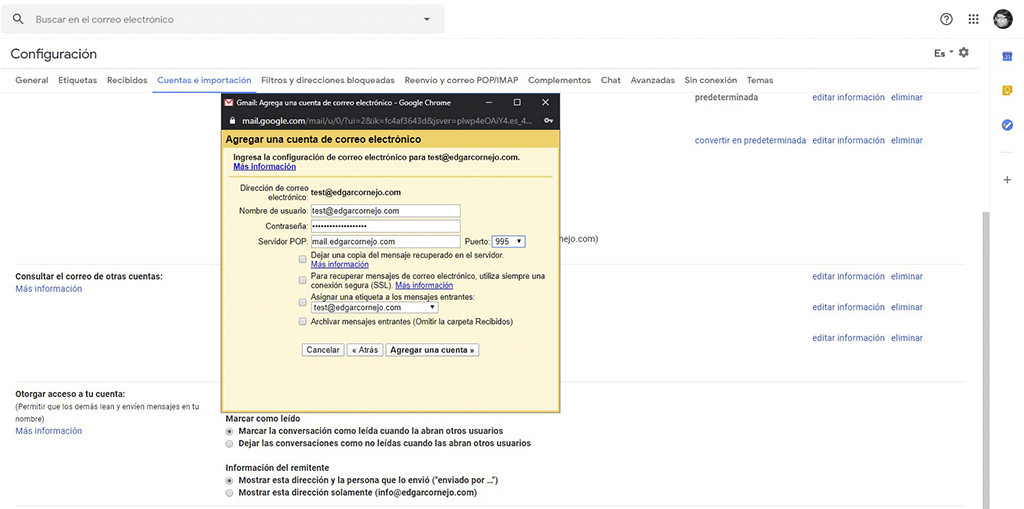Select Mostrar esta dirección solamente option
This screenshot has height=509, width=1024.
pos(229,493)
